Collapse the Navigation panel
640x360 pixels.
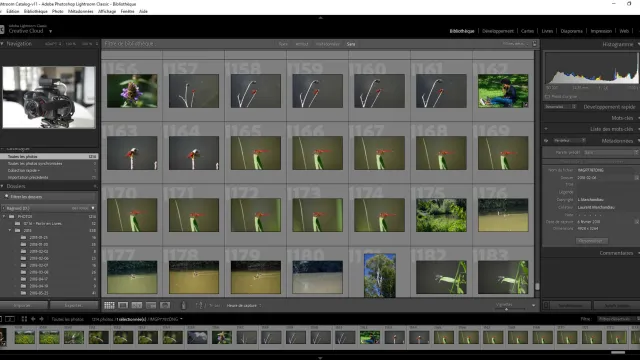point(2,44)
